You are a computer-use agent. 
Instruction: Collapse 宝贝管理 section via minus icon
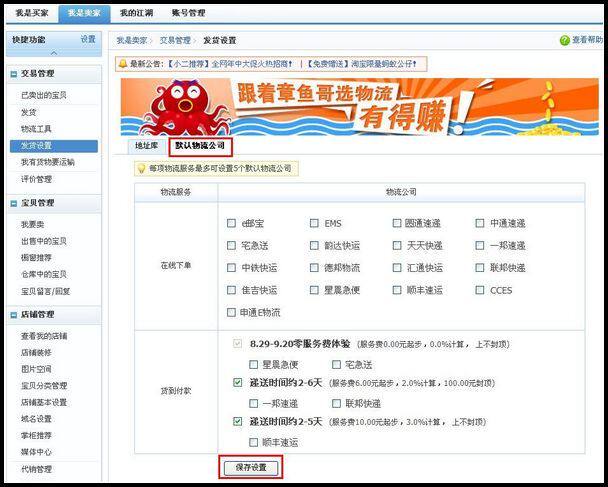coord(14,203)
